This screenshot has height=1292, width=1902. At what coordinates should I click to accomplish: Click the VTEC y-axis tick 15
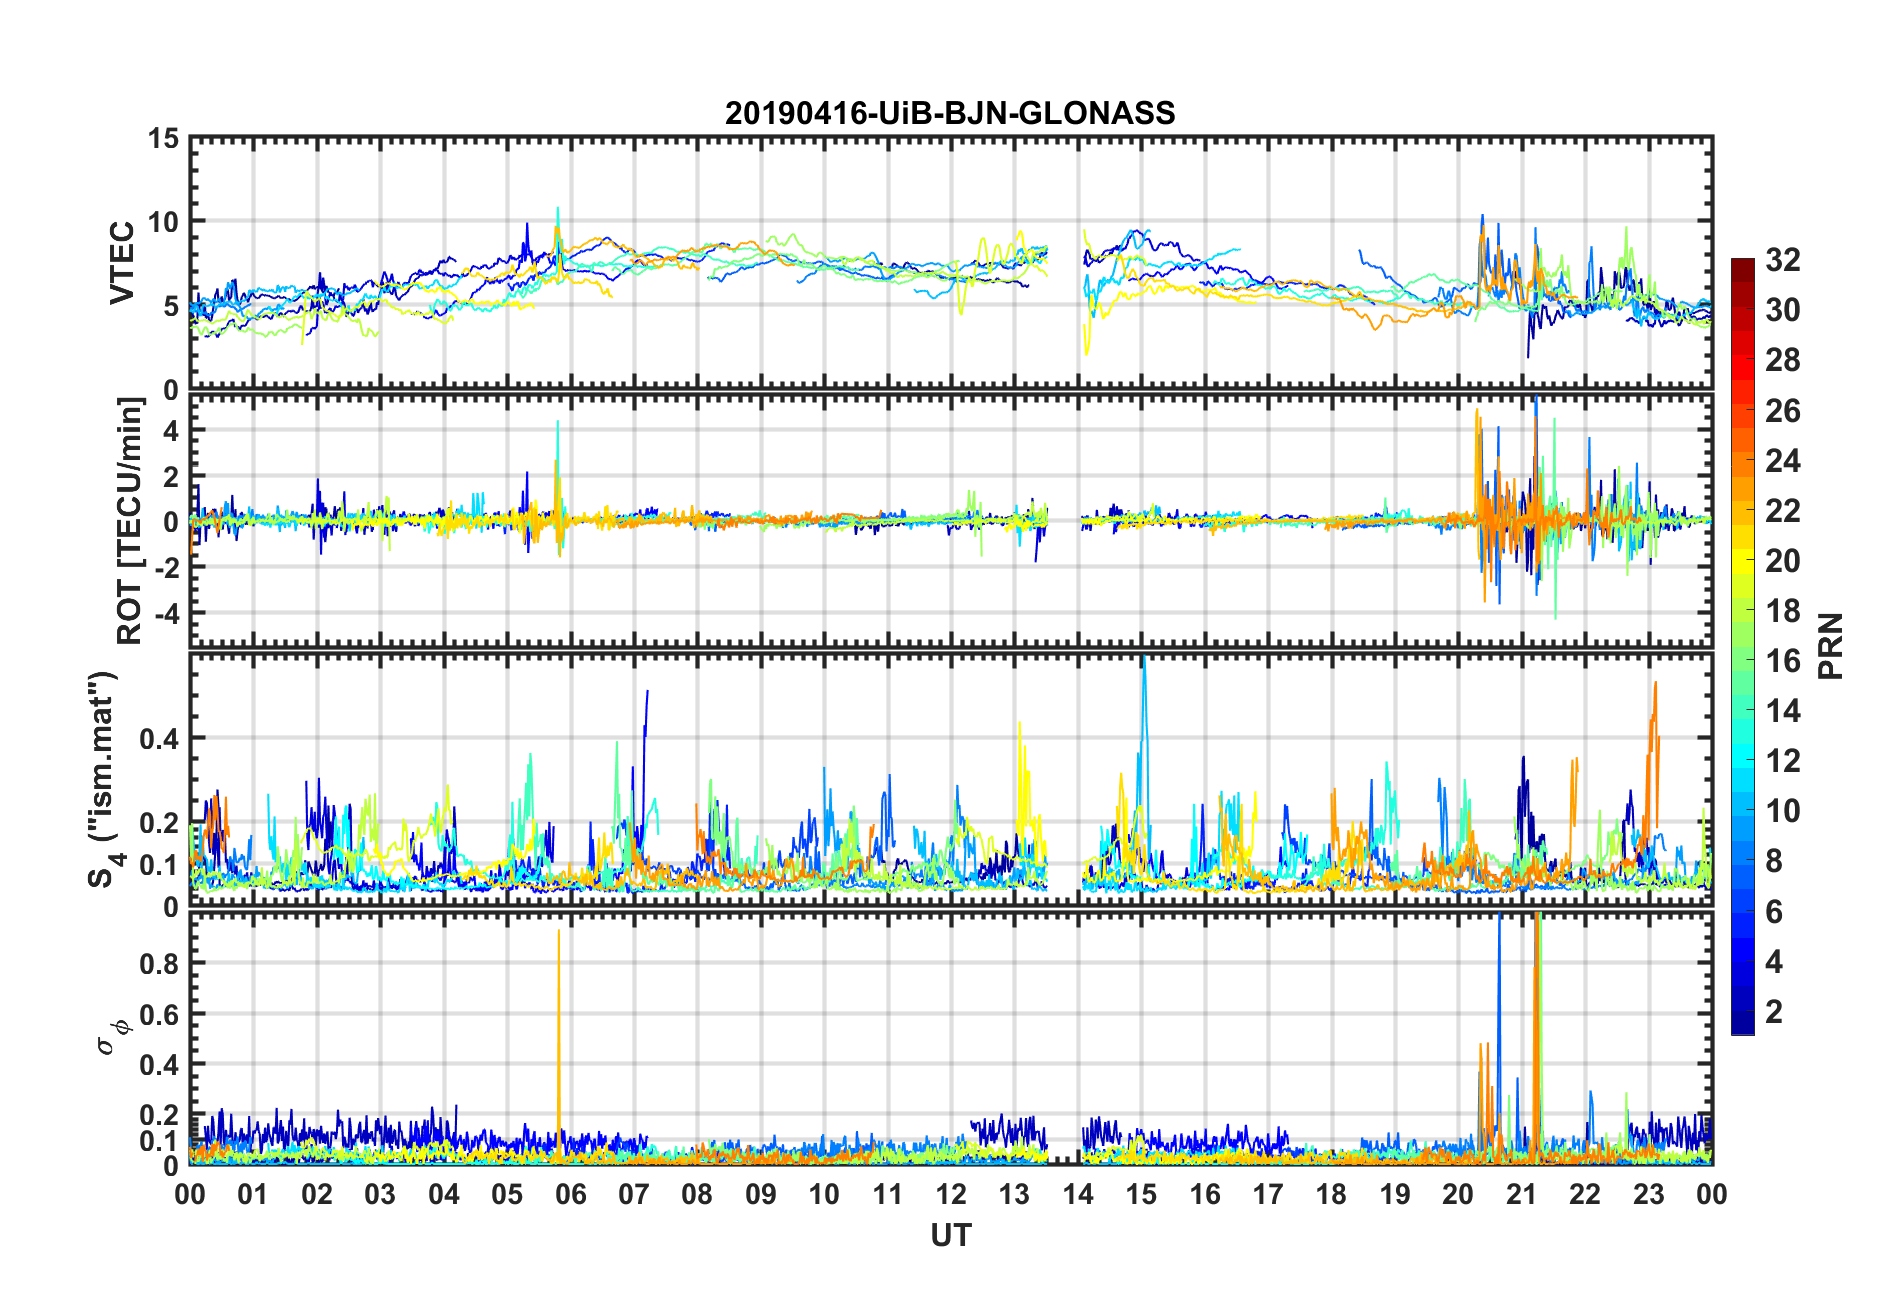164,139
